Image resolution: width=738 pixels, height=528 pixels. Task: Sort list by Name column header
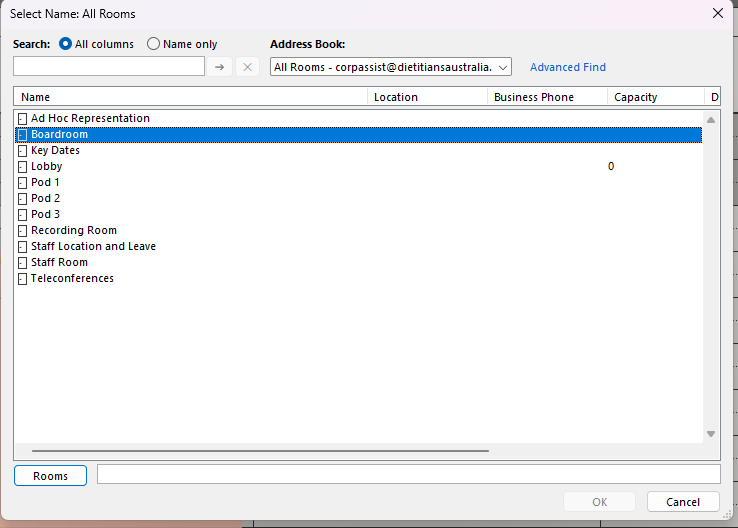pyautogui.click(x=190, y=97)
